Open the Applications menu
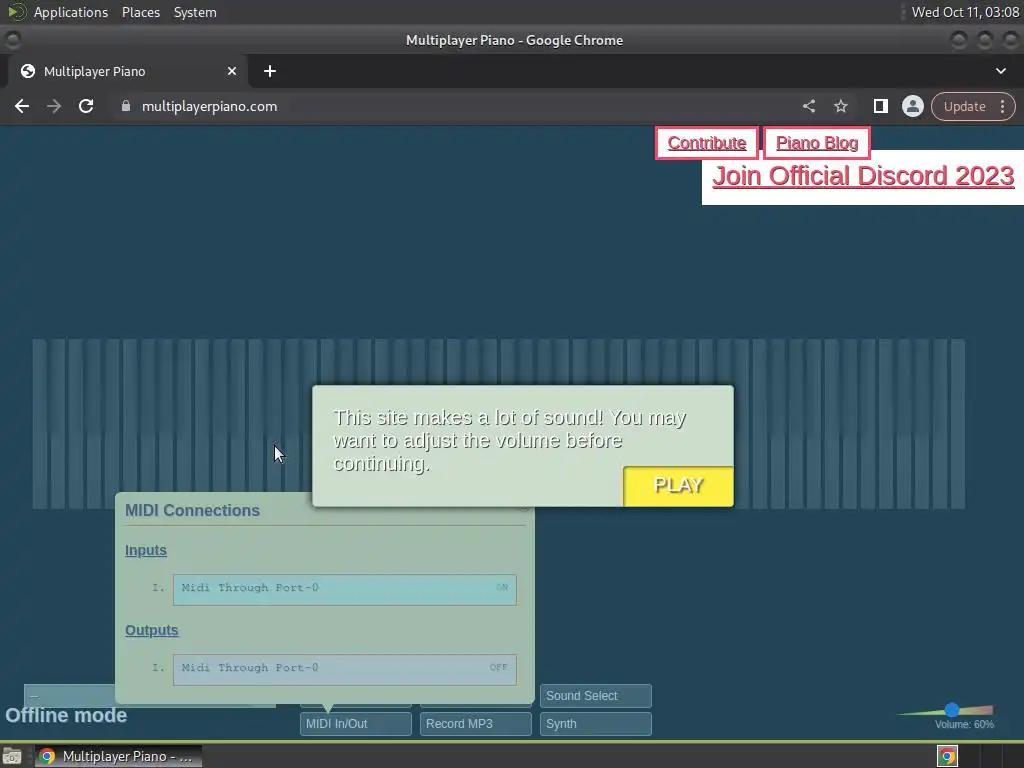Screen dimensions: 1024x768 [71, 12]
